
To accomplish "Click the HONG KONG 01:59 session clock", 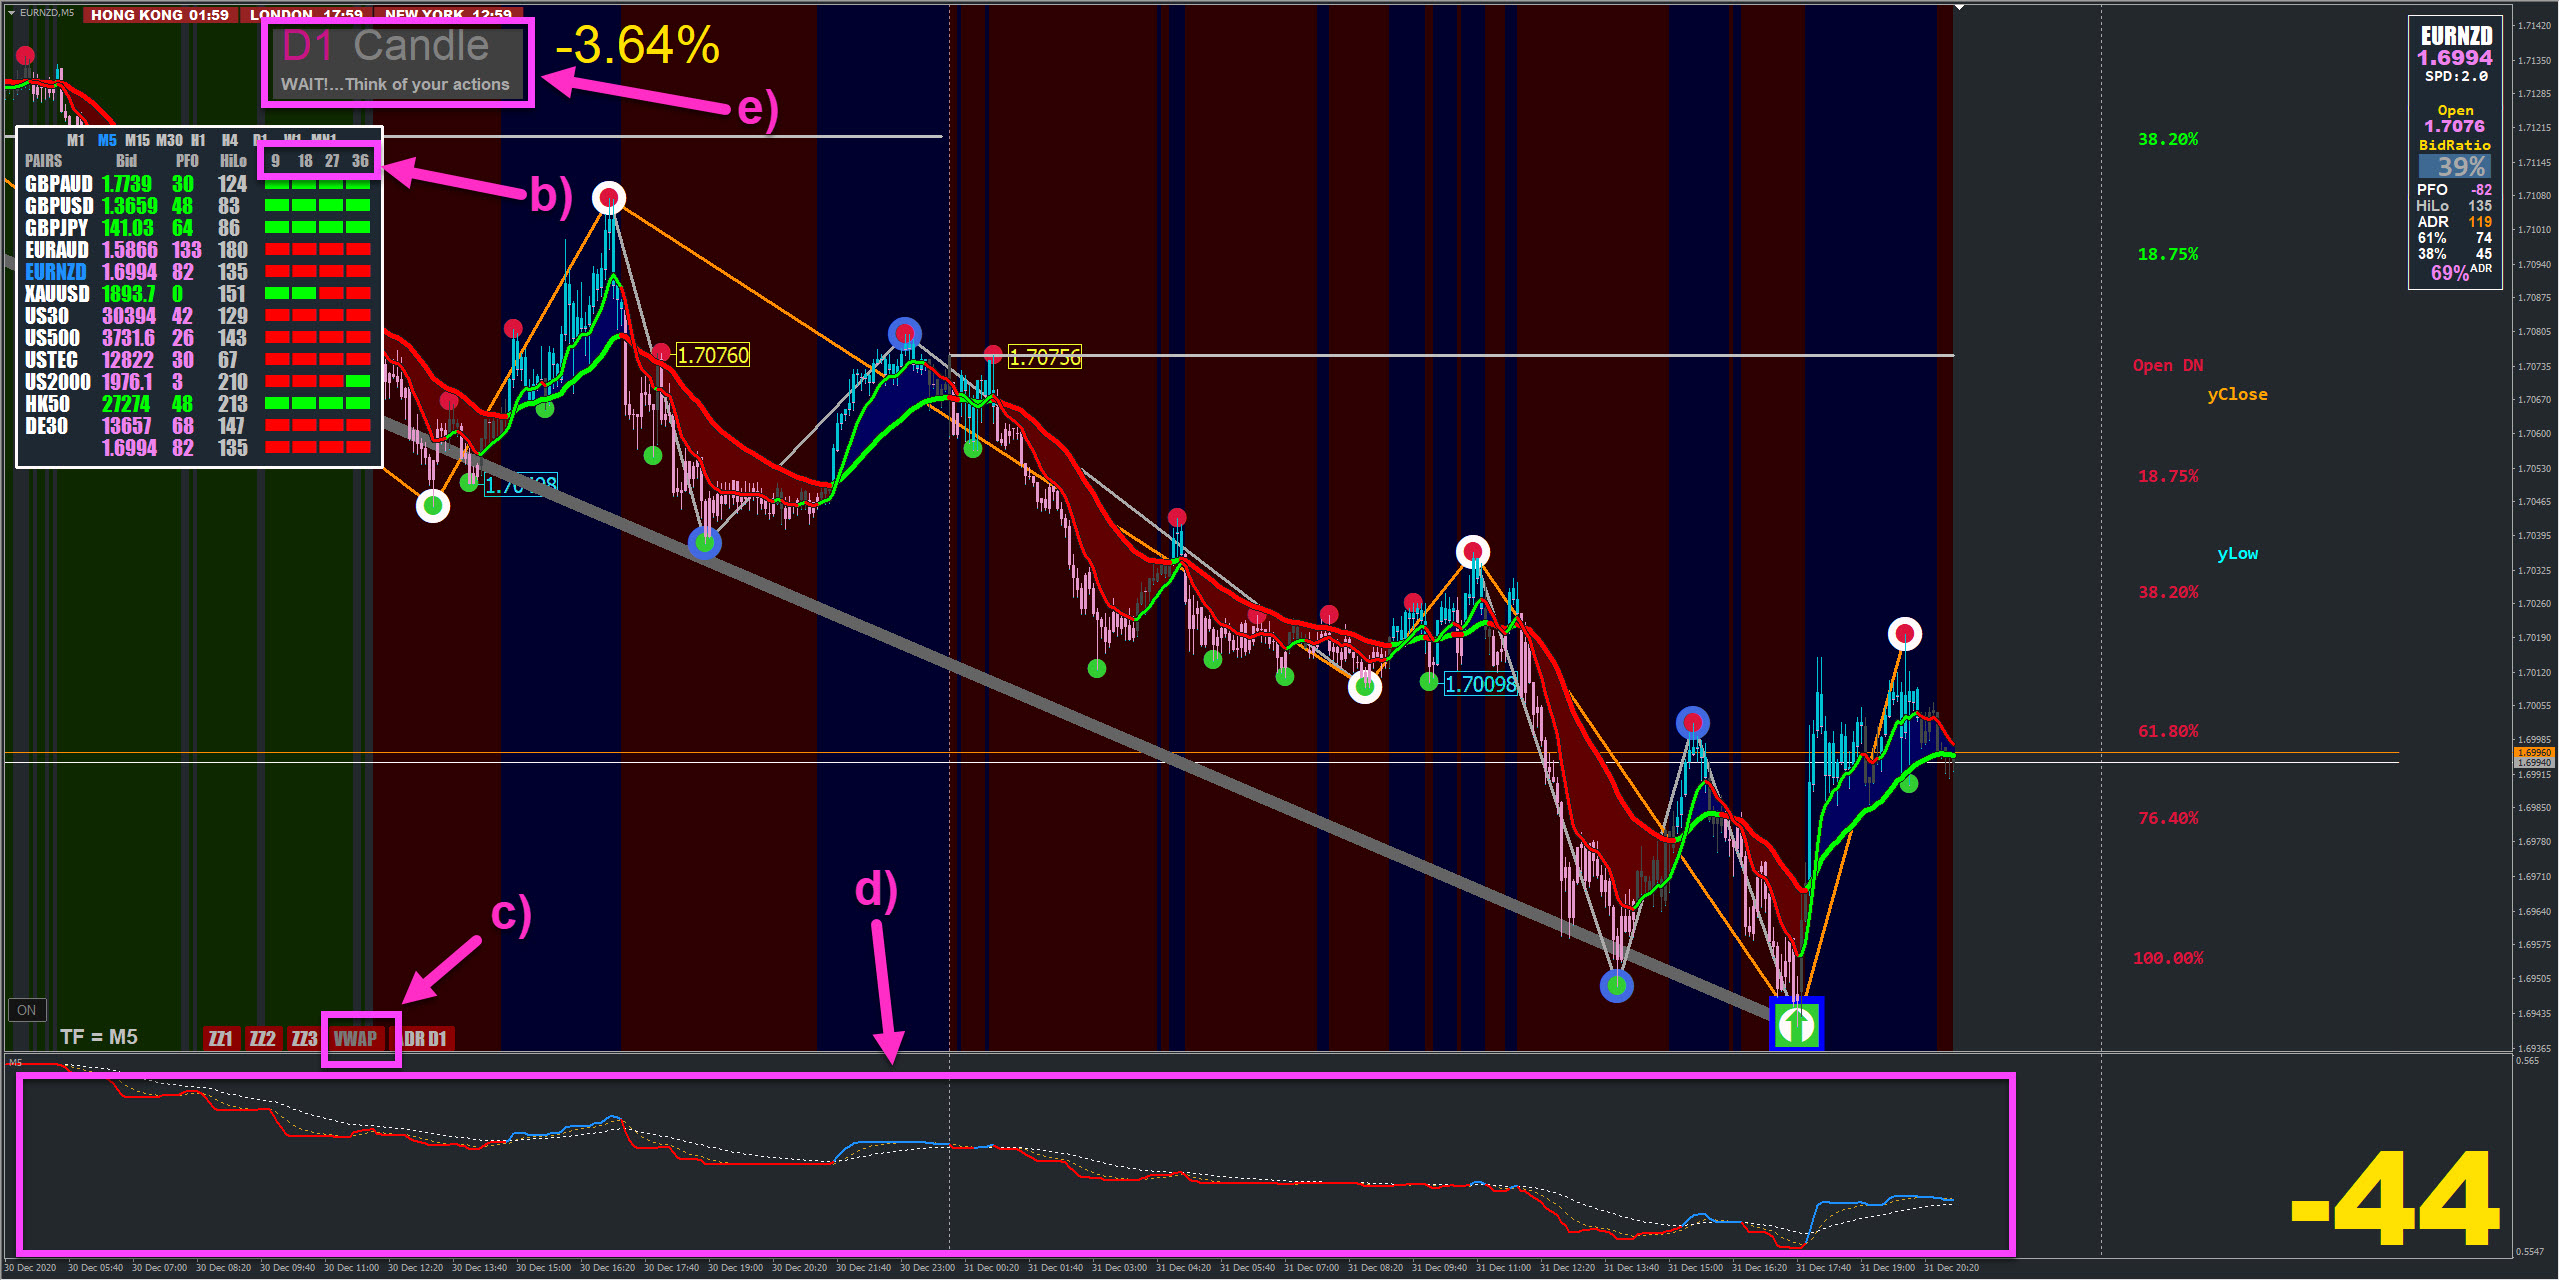I will click(160, 15).
